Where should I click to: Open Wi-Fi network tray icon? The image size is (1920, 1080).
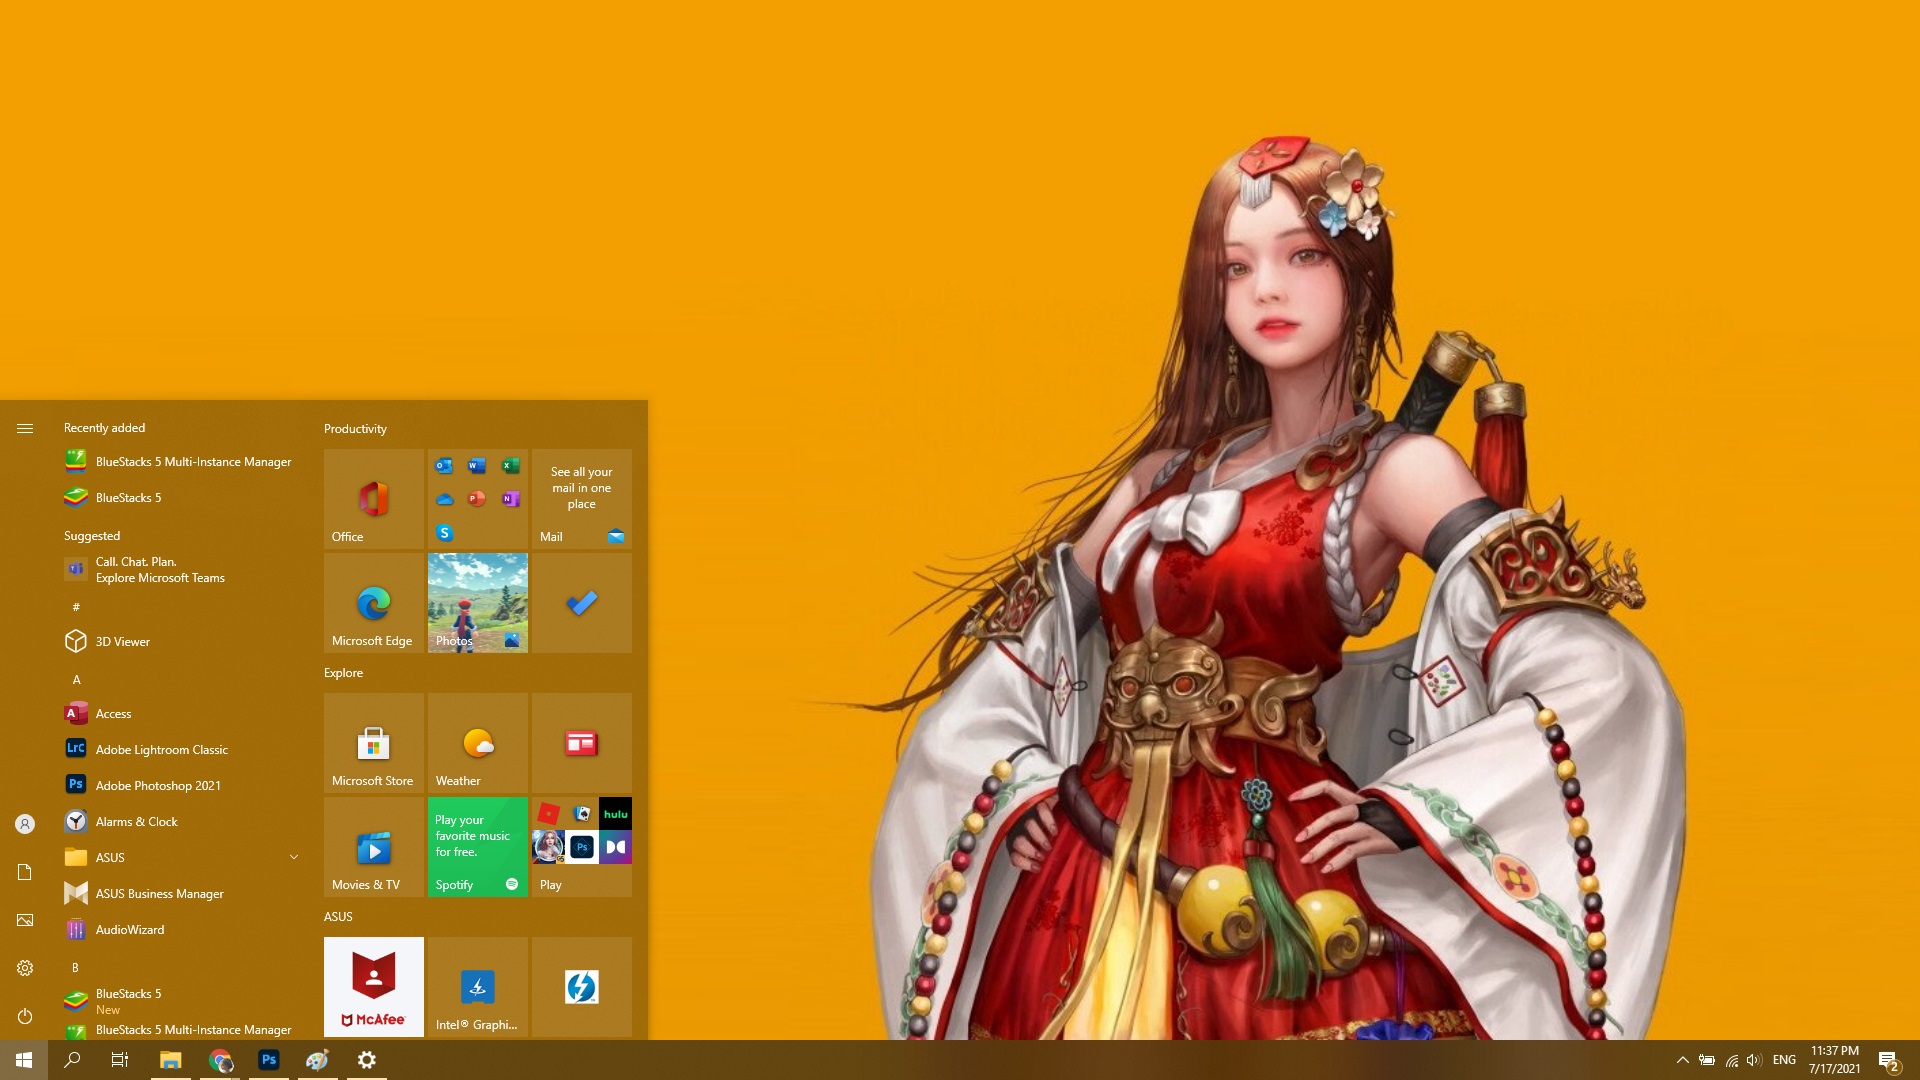[x=1731, y=1060]
